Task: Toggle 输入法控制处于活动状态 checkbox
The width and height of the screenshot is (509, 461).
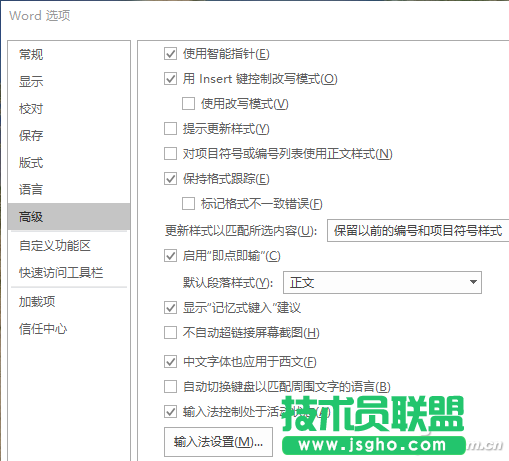Action: [x=170, y=412]
